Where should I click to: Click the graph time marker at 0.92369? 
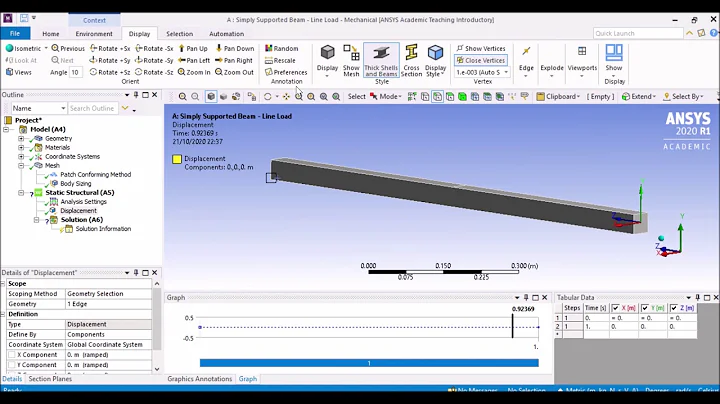[512, 325]
